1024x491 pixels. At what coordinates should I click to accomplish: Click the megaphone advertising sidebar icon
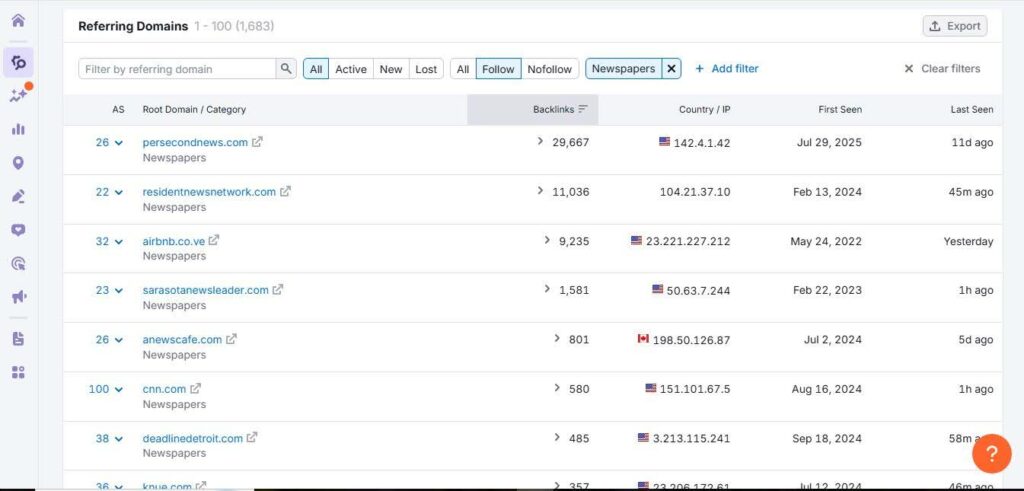[18, 297]
